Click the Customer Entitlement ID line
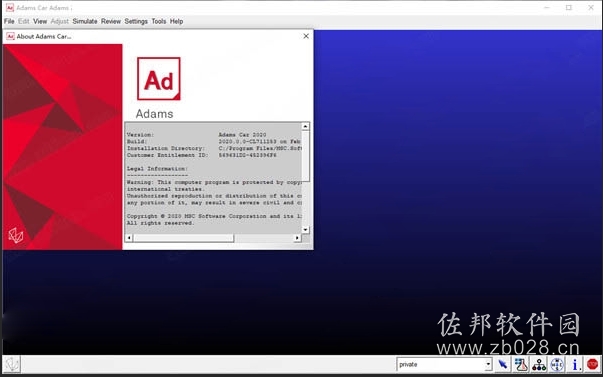Screen dimensions: 603x377 tap(202, 155)
